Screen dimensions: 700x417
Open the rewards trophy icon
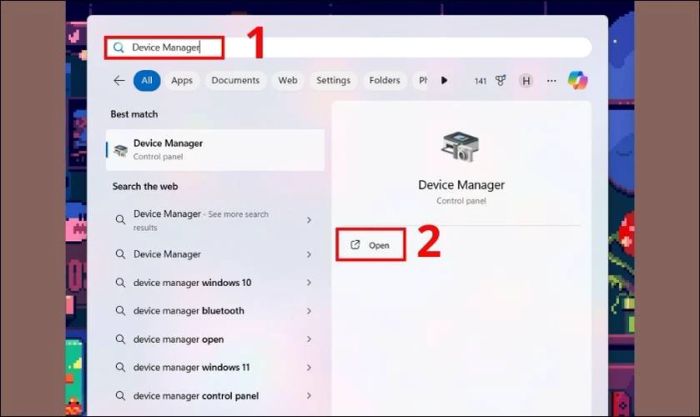point(500,80)
